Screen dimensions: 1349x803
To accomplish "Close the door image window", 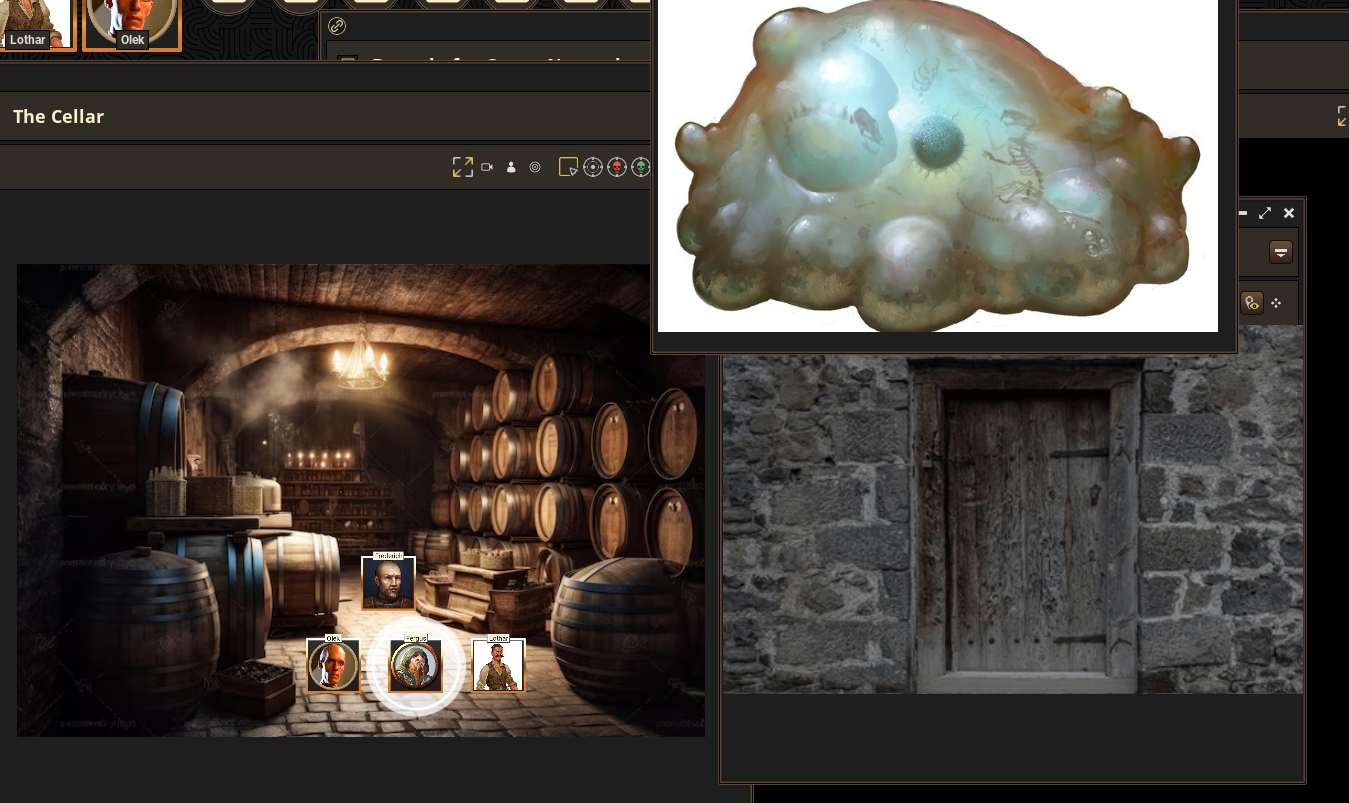I will [1289, 213].
